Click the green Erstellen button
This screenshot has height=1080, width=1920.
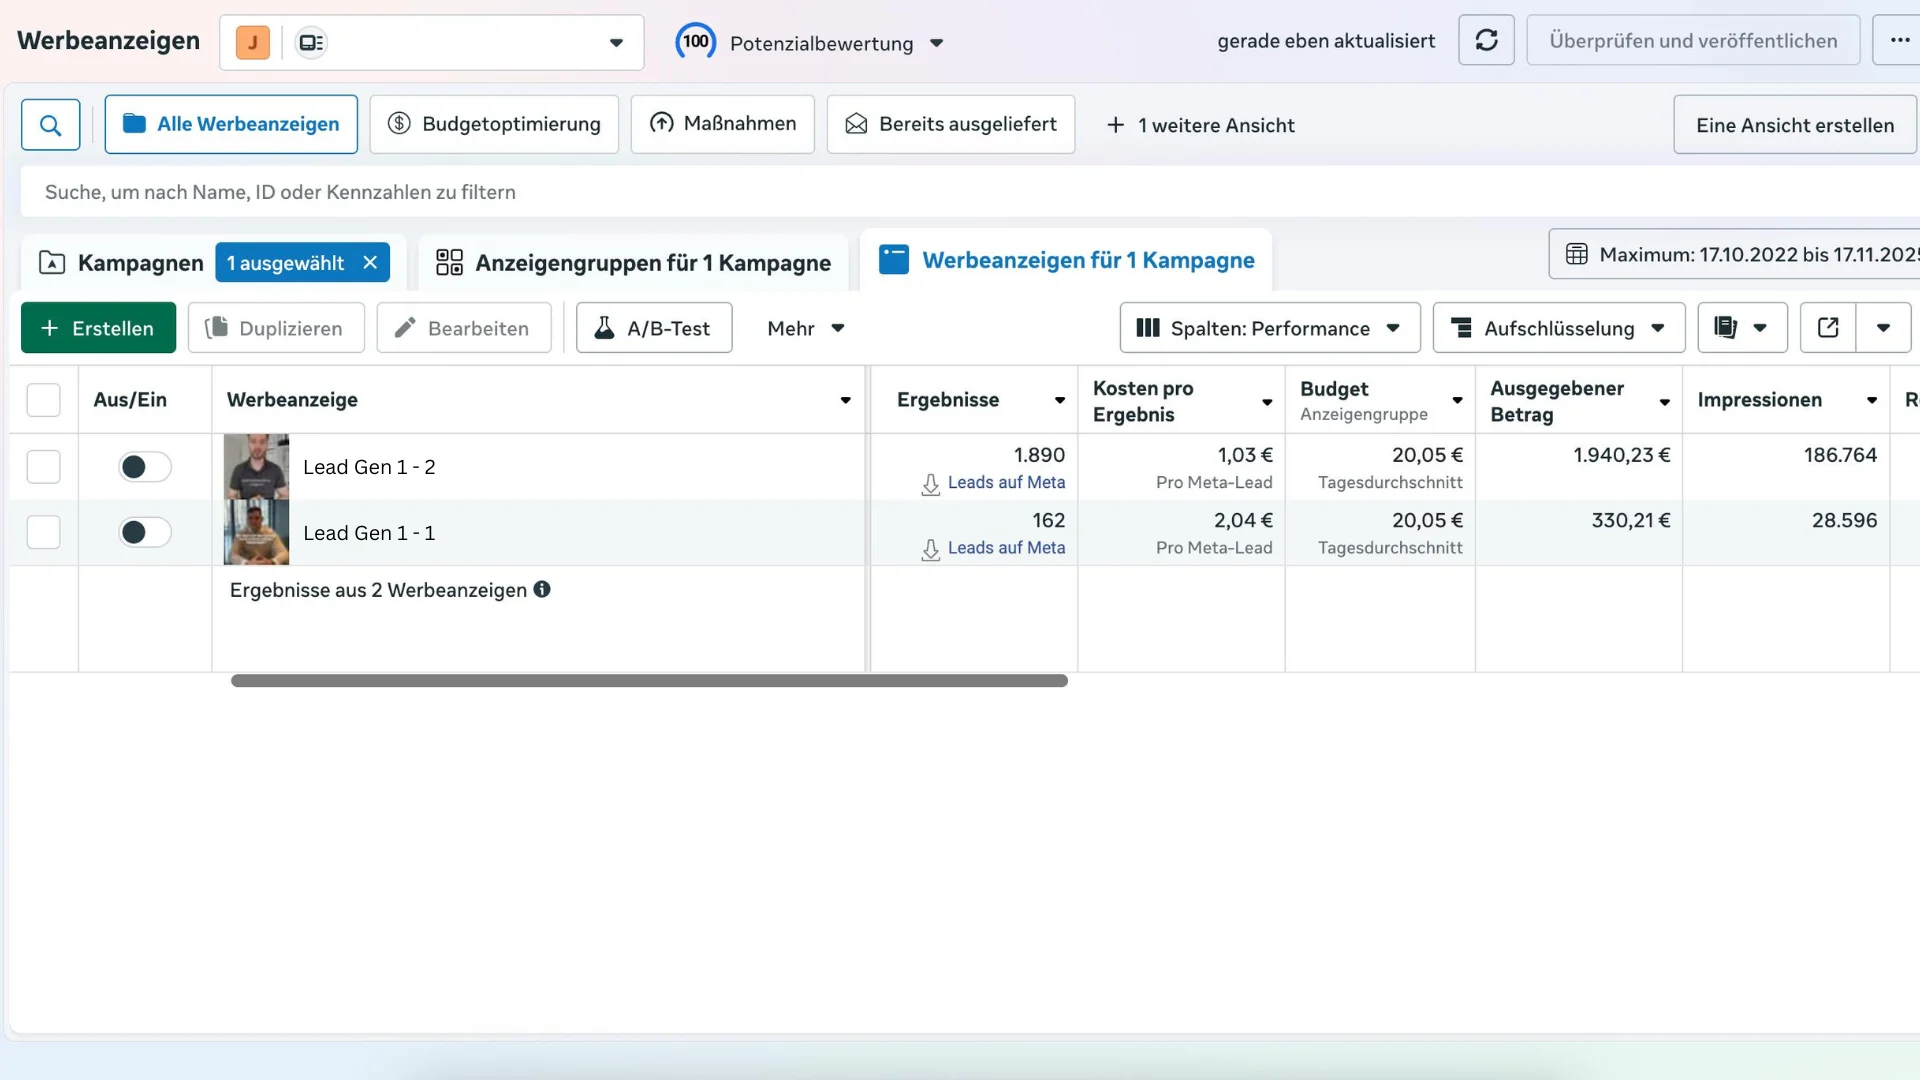(x=98, y=328)
